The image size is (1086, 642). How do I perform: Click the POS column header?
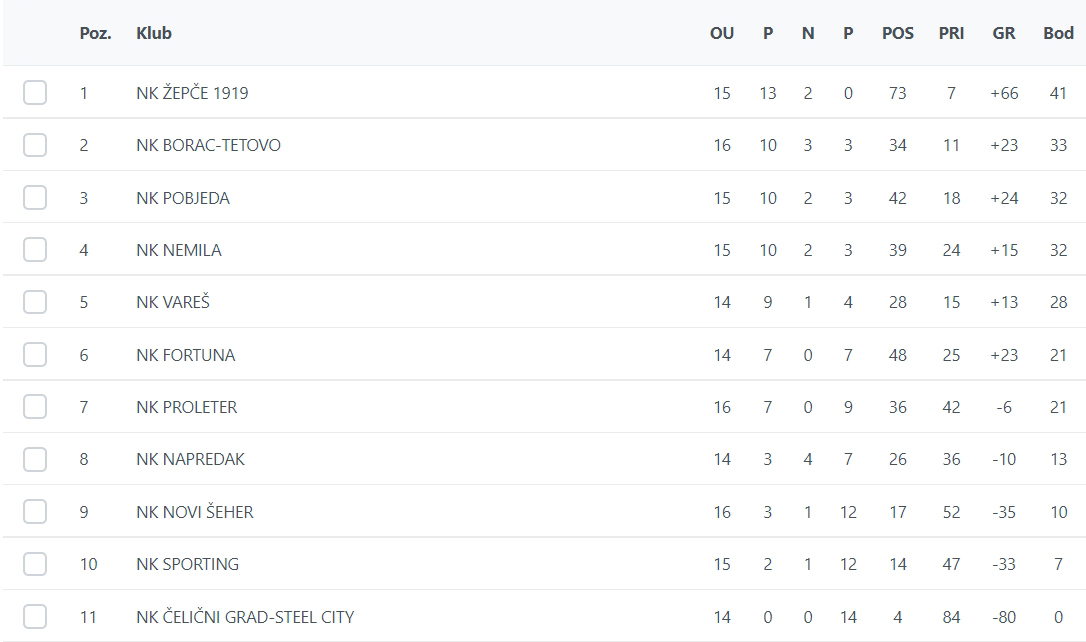point(898,33)
